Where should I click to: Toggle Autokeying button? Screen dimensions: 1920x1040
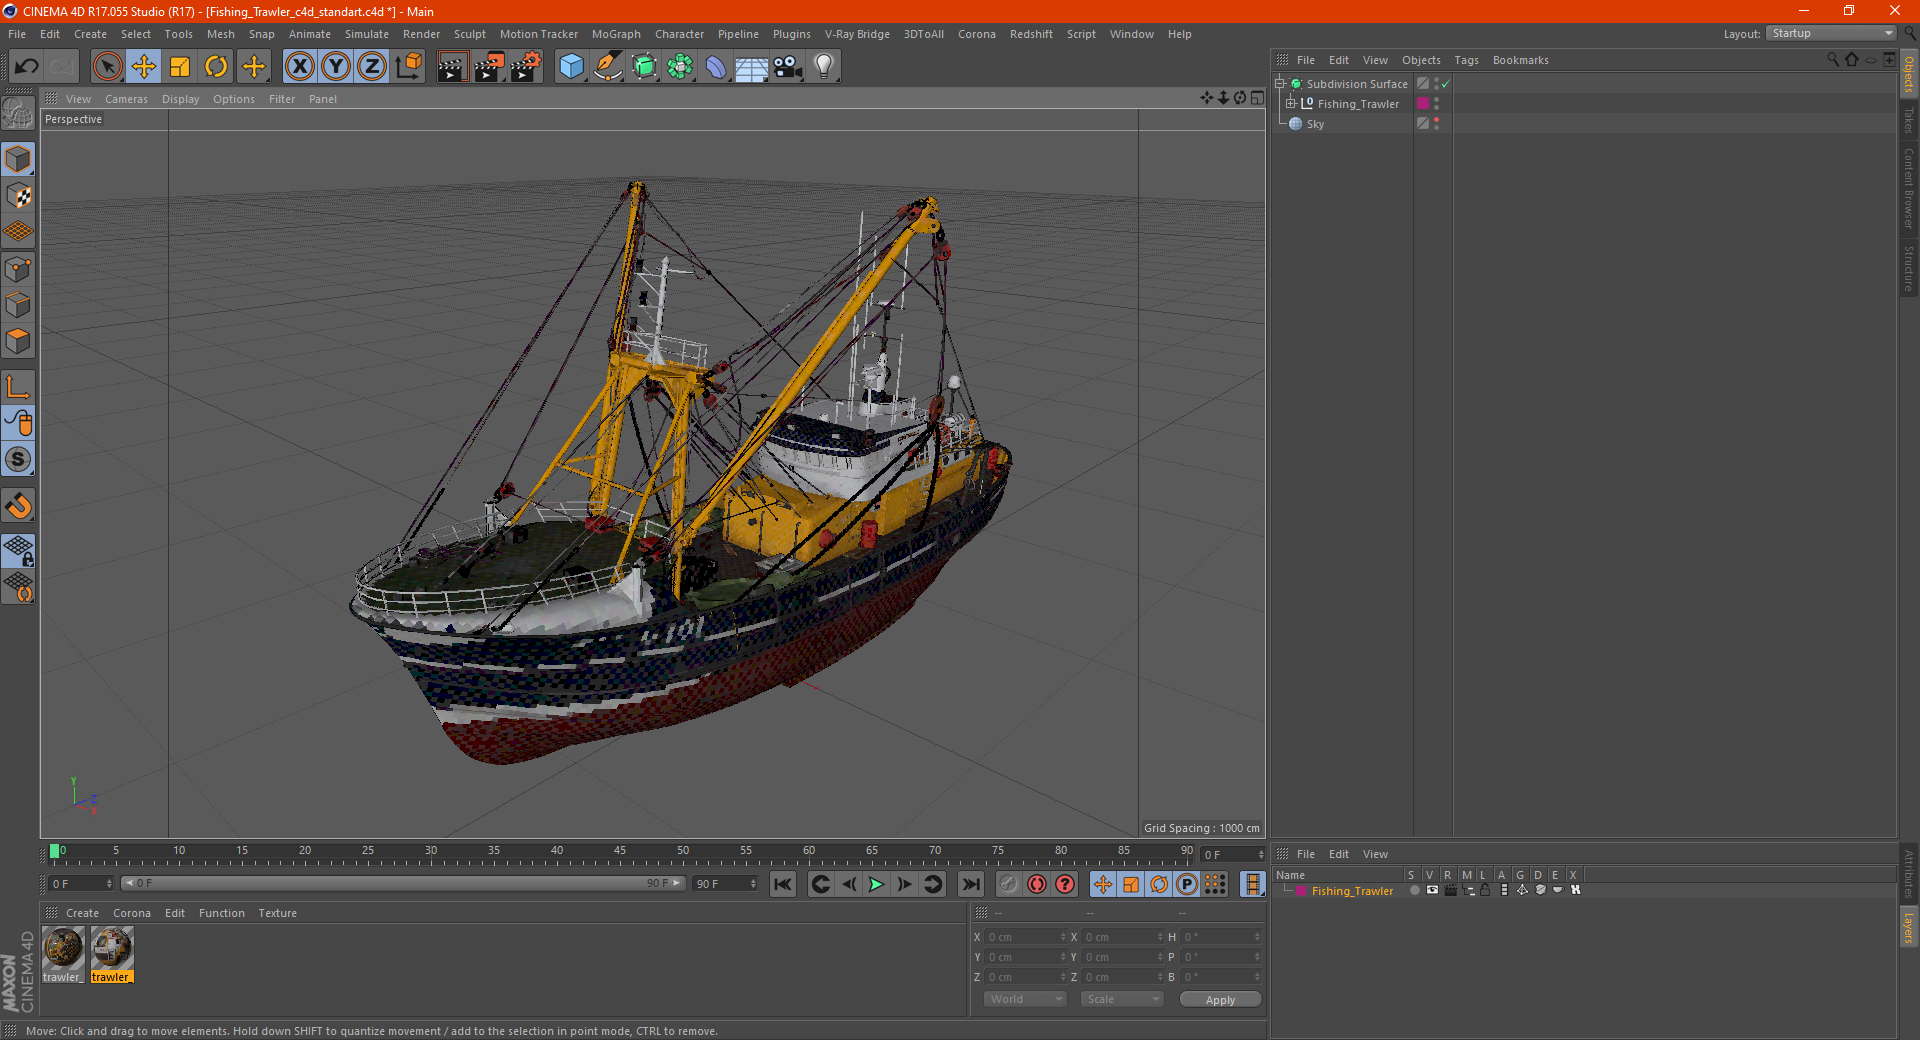coord(1037,884)
